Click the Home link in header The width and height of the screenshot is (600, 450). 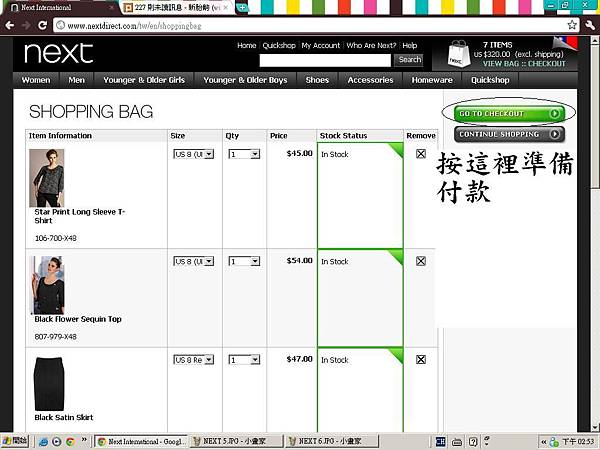click(246, 46)
